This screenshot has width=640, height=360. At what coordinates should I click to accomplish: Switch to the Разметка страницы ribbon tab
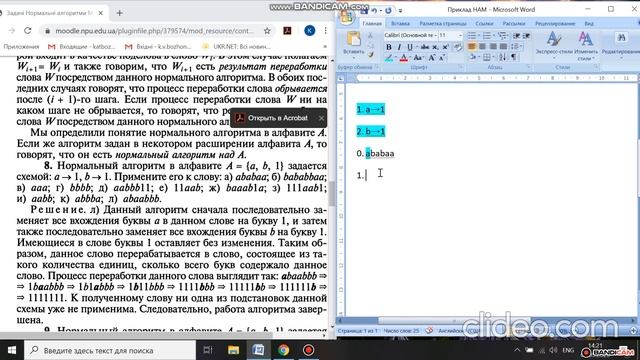(443, 24)
